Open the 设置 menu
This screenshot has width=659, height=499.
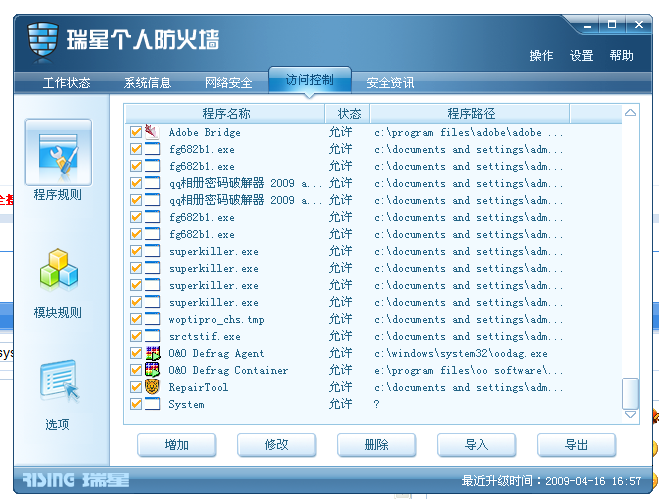point(581,55)
